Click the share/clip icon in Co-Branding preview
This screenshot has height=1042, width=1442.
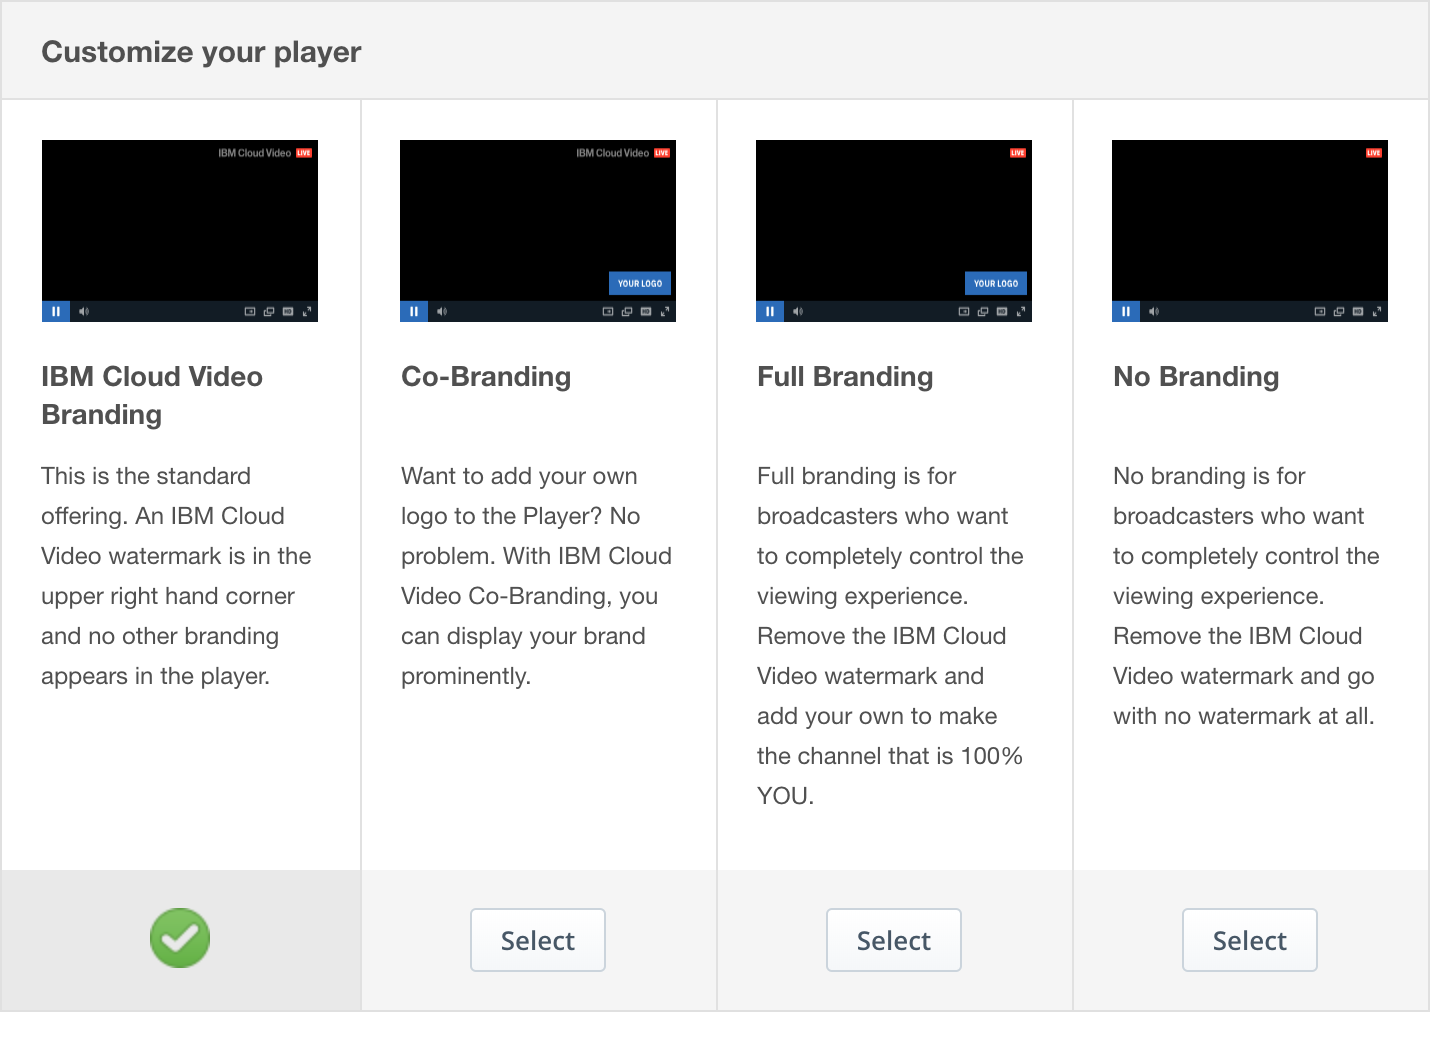tap(608, 312)
